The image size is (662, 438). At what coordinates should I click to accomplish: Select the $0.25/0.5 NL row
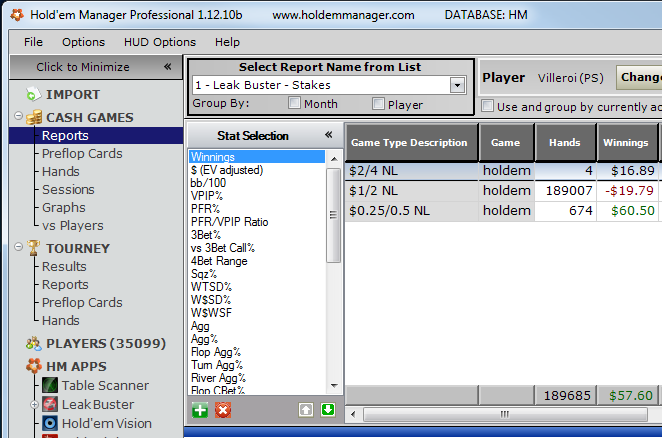pos(502,210)
